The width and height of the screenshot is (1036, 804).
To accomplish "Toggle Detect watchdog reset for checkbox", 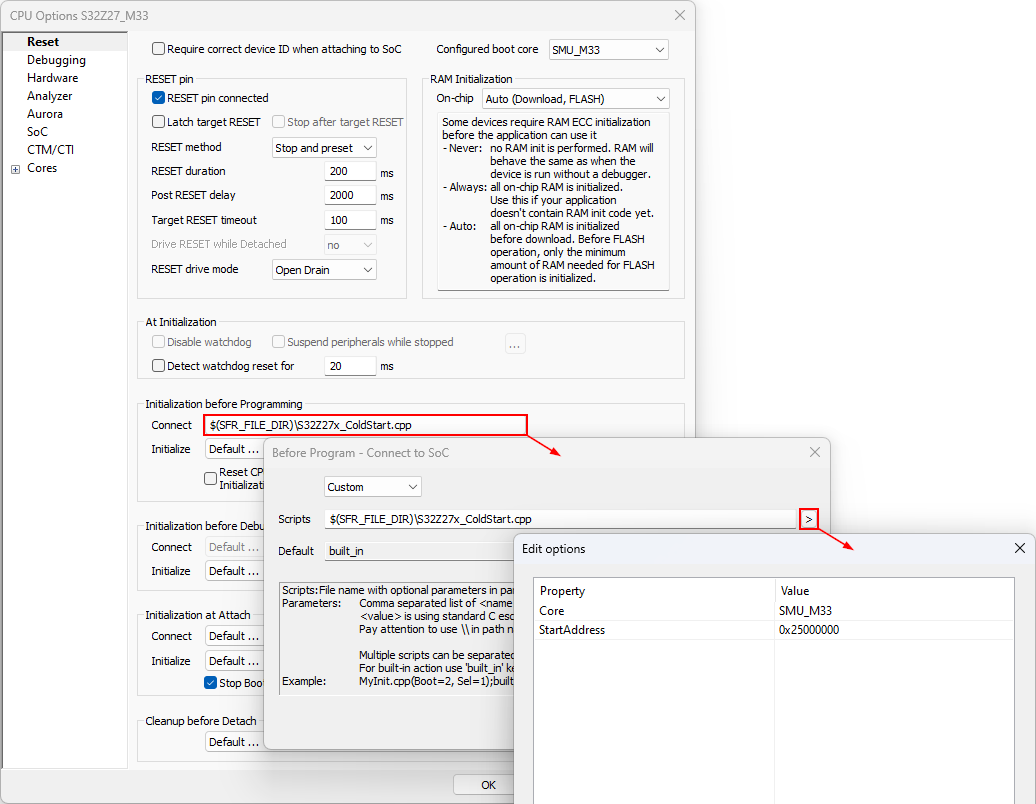I will 158,366.
